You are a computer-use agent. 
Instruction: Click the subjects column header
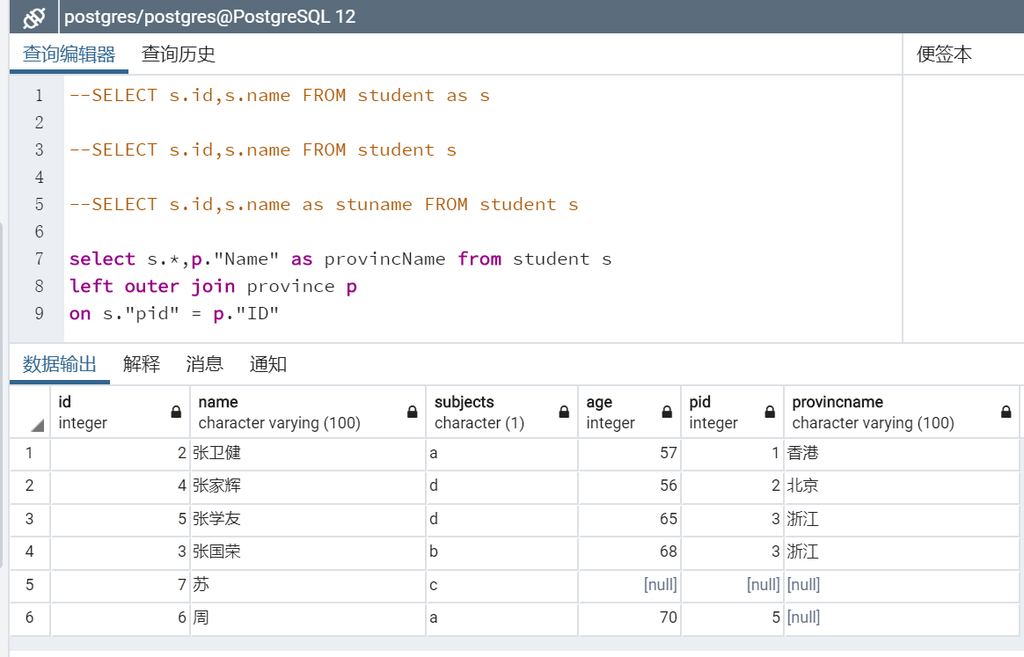[502, 412]
